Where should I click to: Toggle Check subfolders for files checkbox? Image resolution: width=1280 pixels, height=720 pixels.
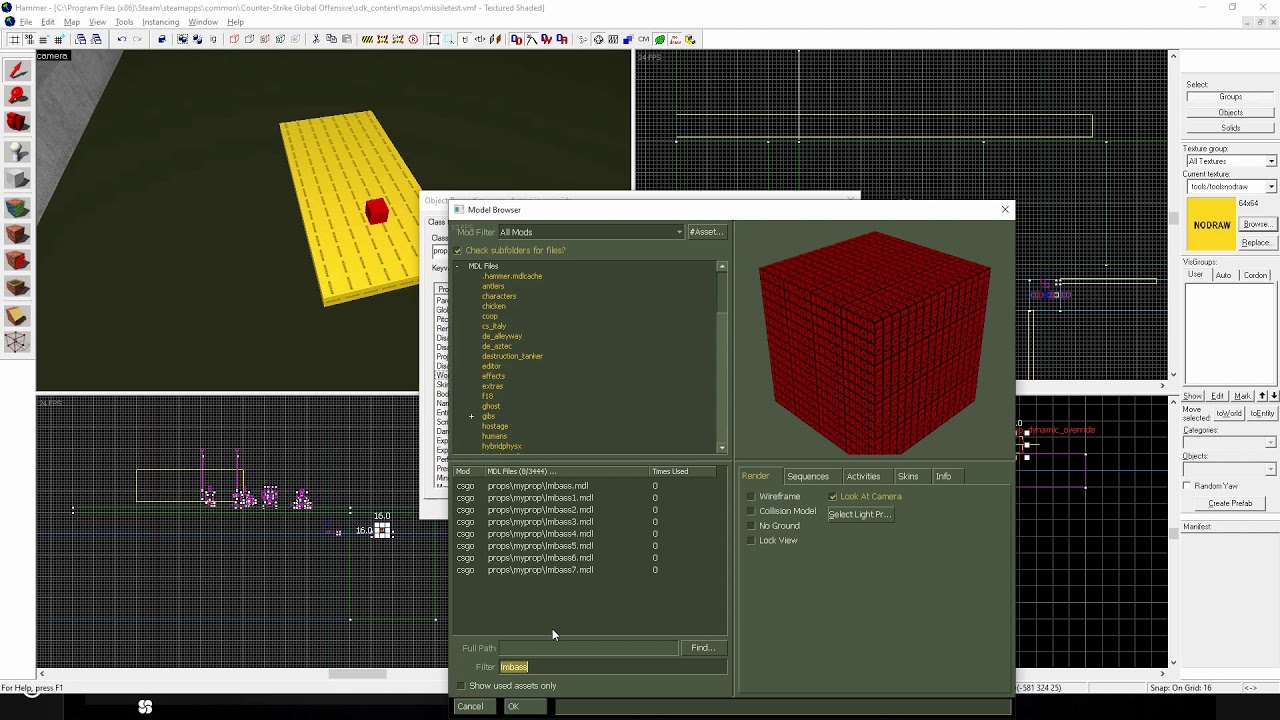[x=458, y=250]
